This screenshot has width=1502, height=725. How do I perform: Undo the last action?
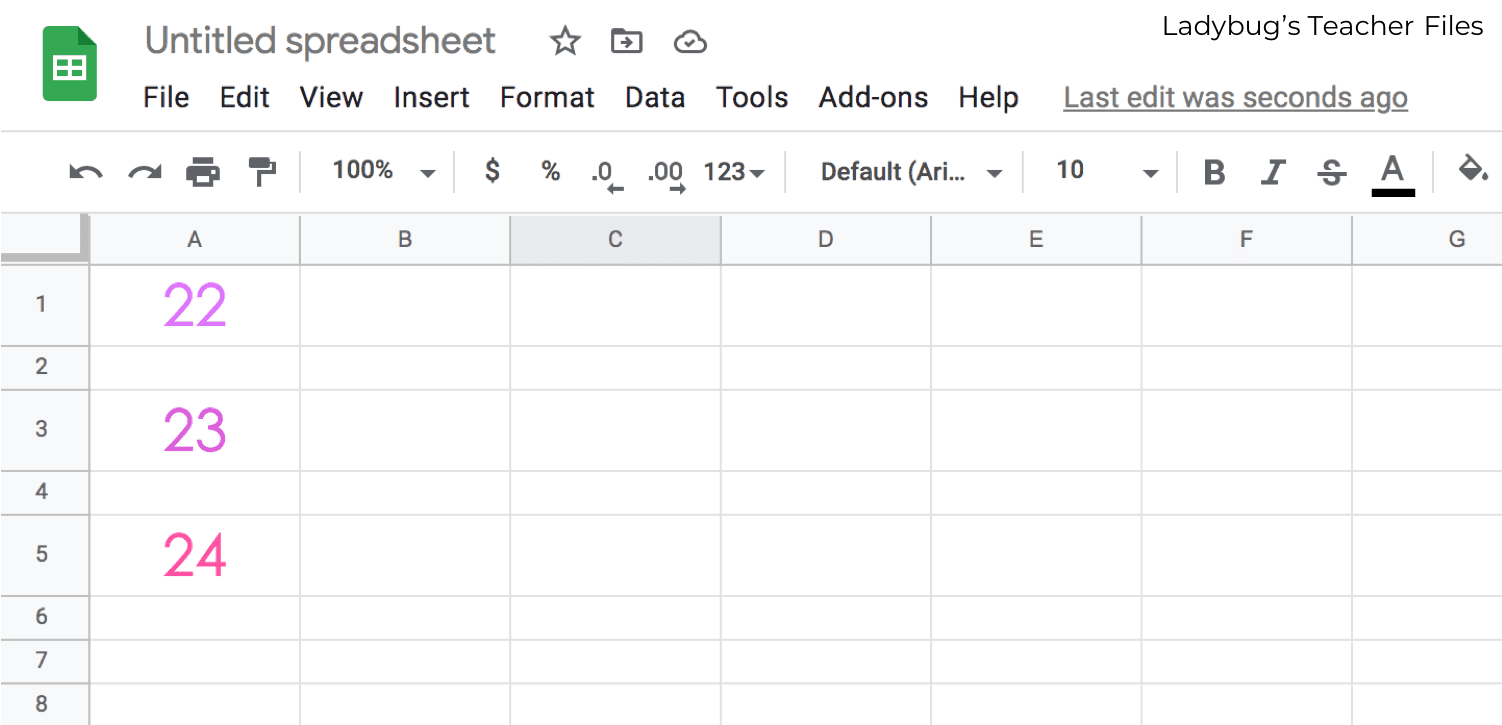86,172
